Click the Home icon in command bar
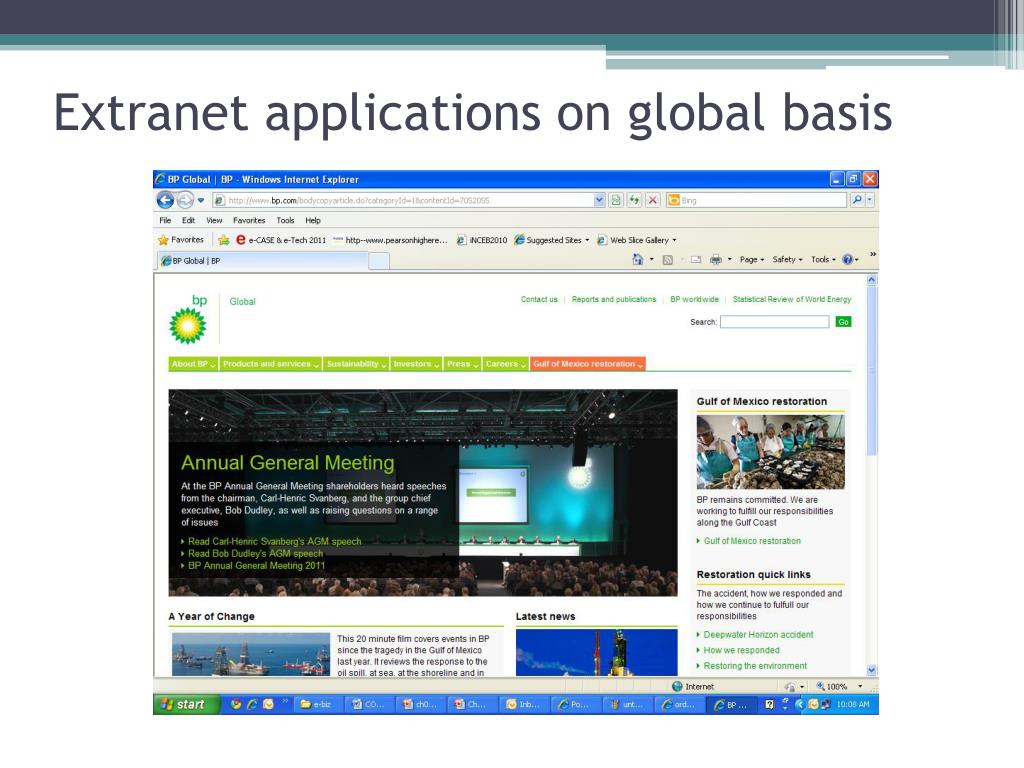The image size is (1024, 768). pyautogui.click(x=638, y=260)
